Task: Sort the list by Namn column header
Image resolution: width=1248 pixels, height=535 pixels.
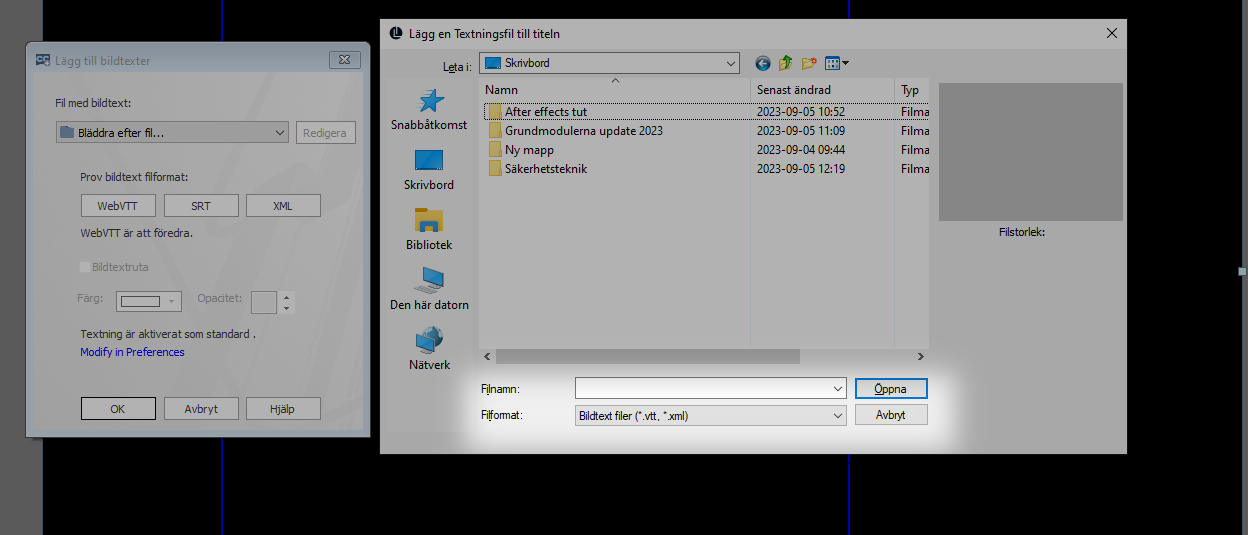Action: (614, 90)
